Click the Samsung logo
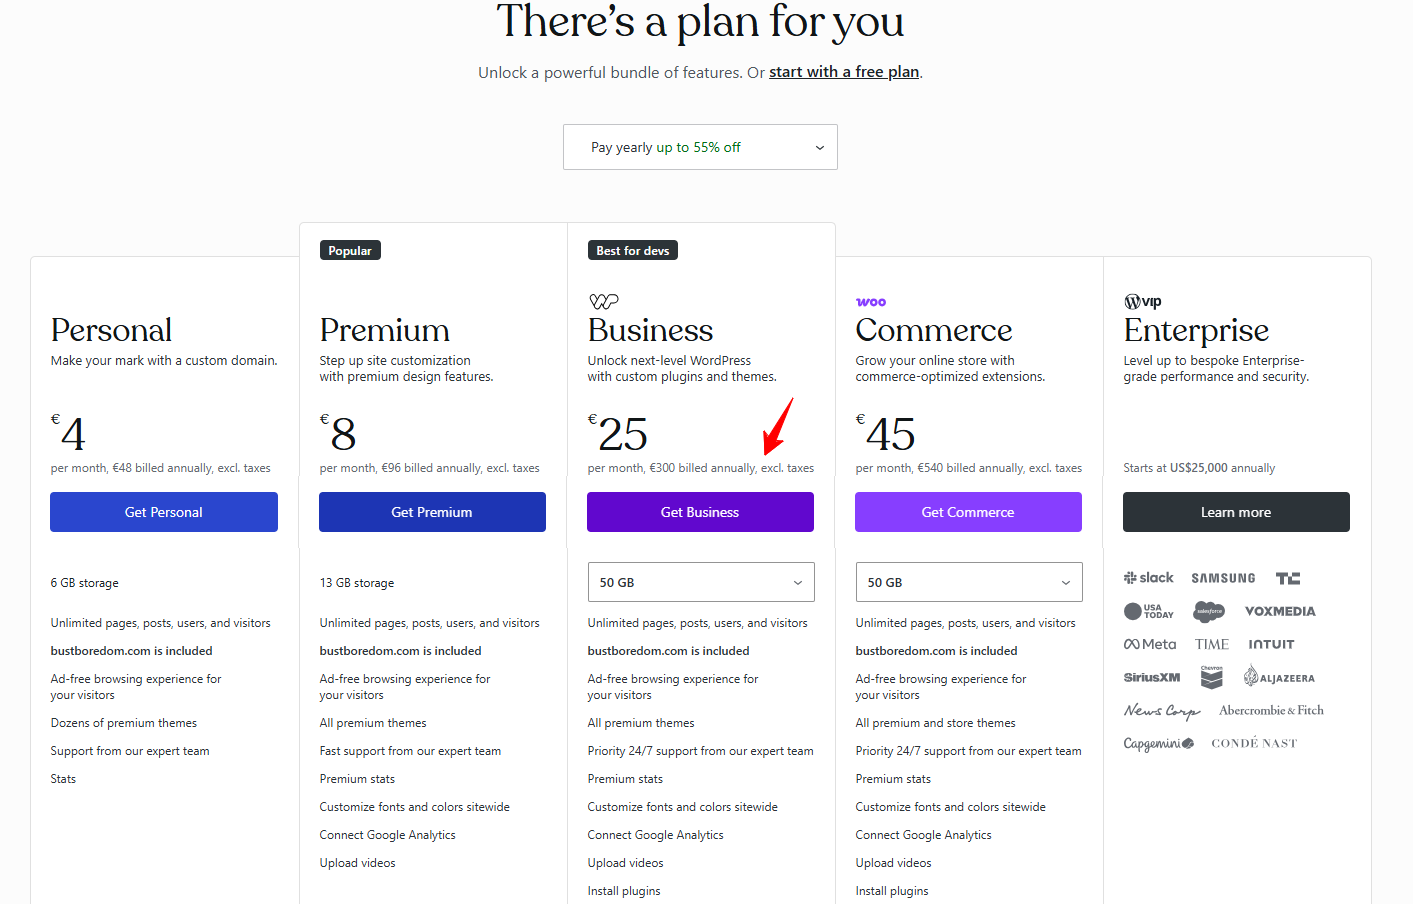Screen dimensions: 1413x904 [1223, 578]
